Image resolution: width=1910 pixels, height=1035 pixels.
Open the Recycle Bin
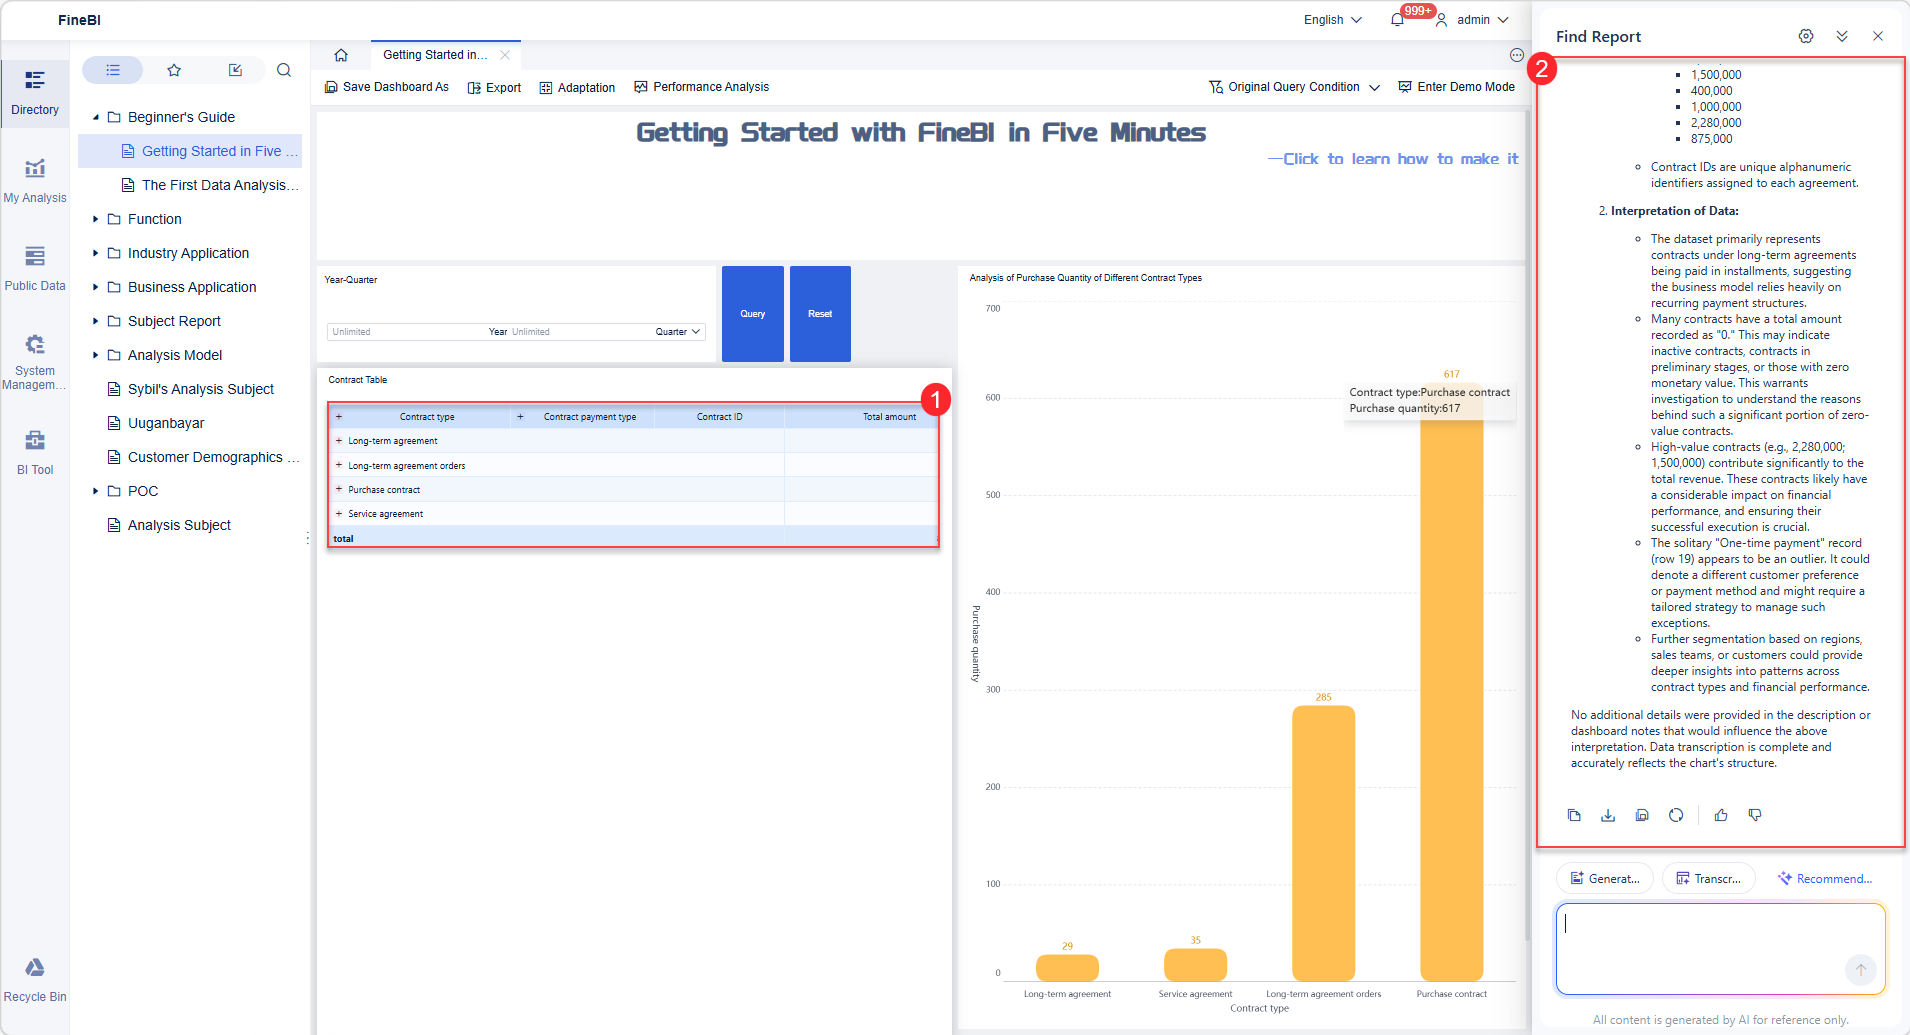[x=35, y=980]
